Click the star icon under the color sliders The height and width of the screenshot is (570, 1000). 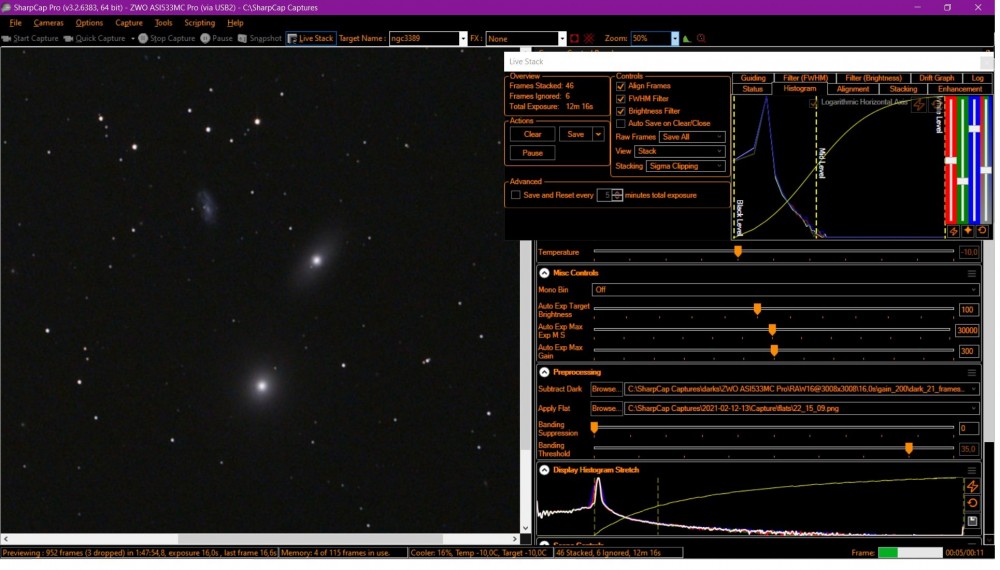(x=967, y=231)
